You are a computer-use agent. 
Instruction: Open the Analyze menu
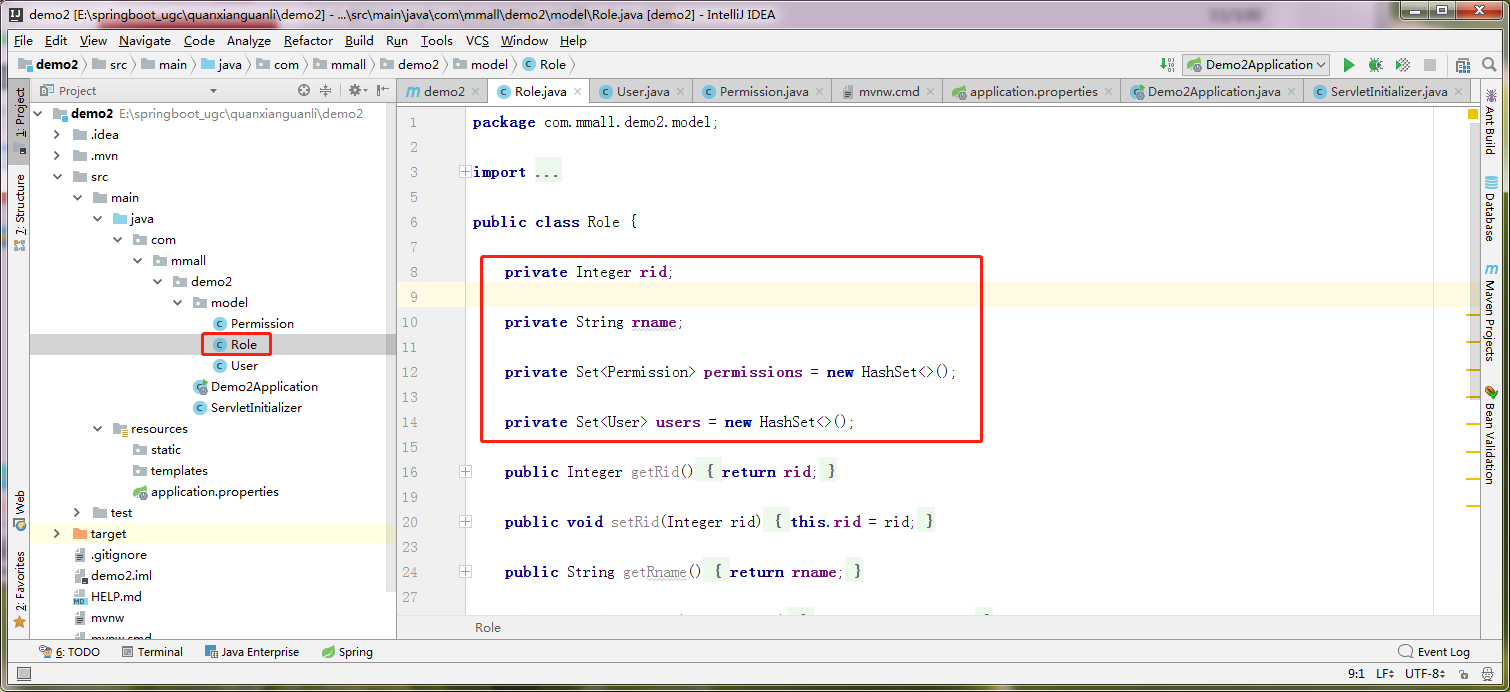point(249,41)
